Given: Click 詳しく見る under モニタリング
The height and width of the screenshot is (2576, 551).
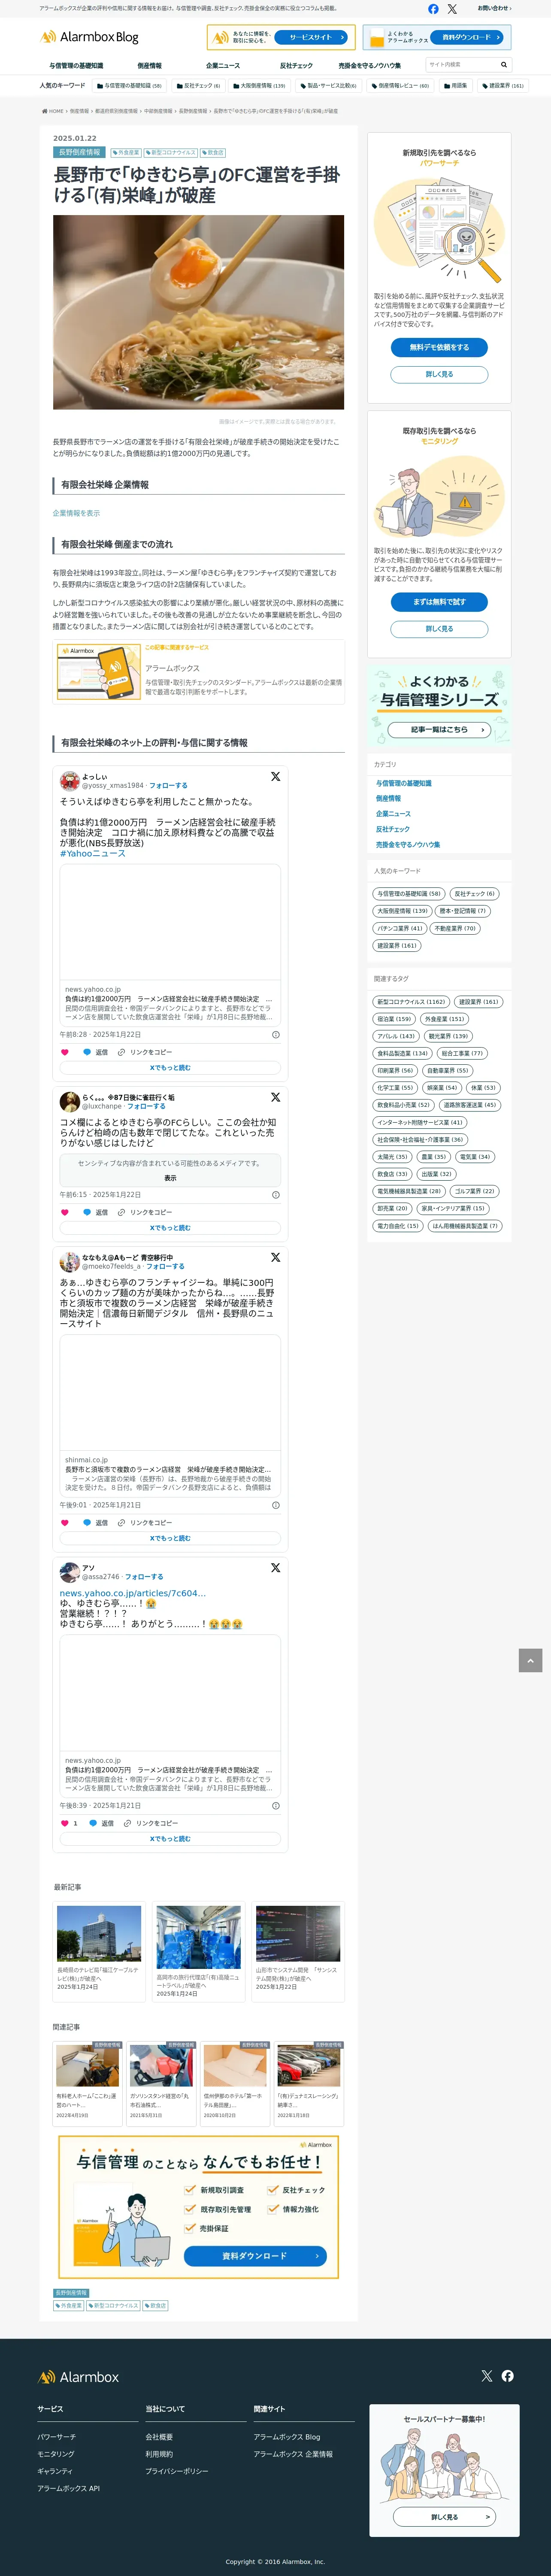Looking at the screenshot, I should click(x=439, y=629).
